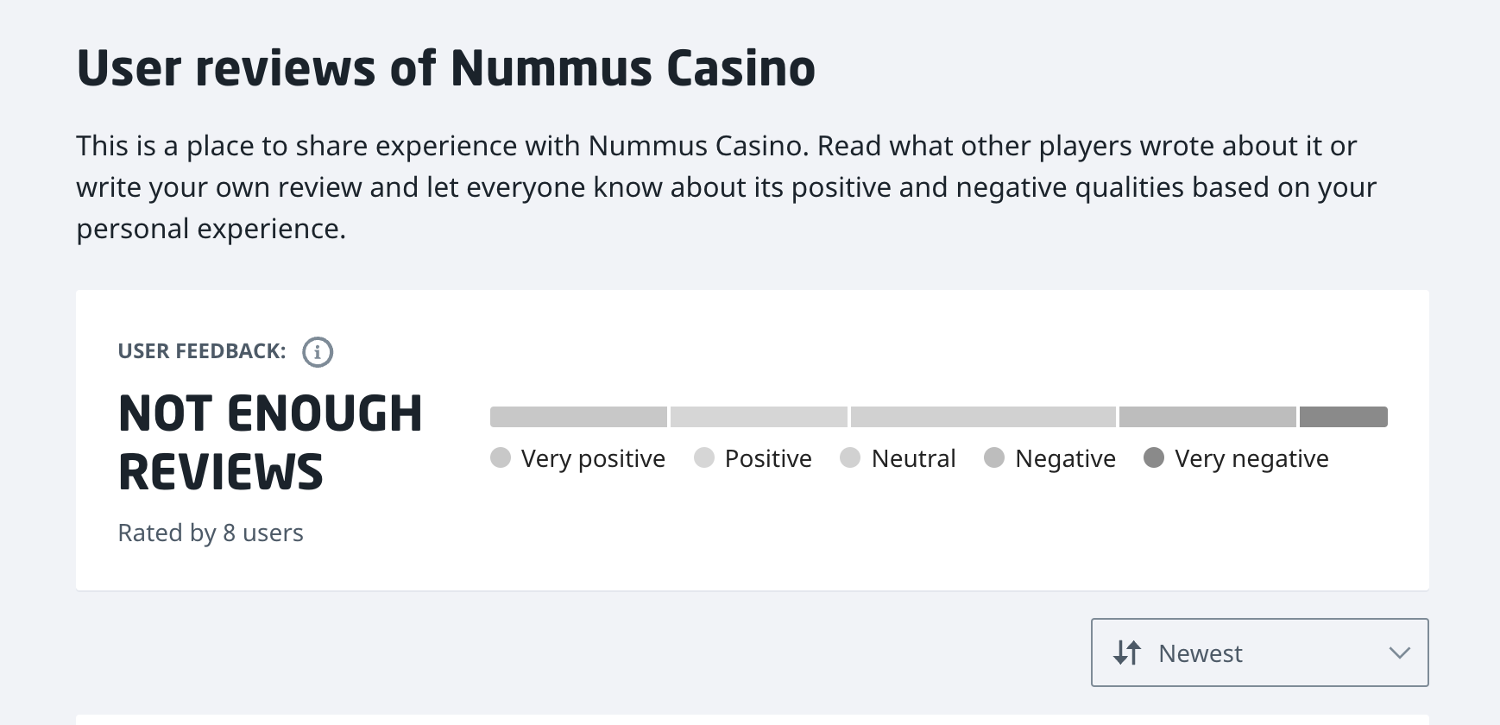The width and height of the screenshot is (1500, 725).
Task: Click the Negative segment of rating bar
Action: (x=1207, y=417)
